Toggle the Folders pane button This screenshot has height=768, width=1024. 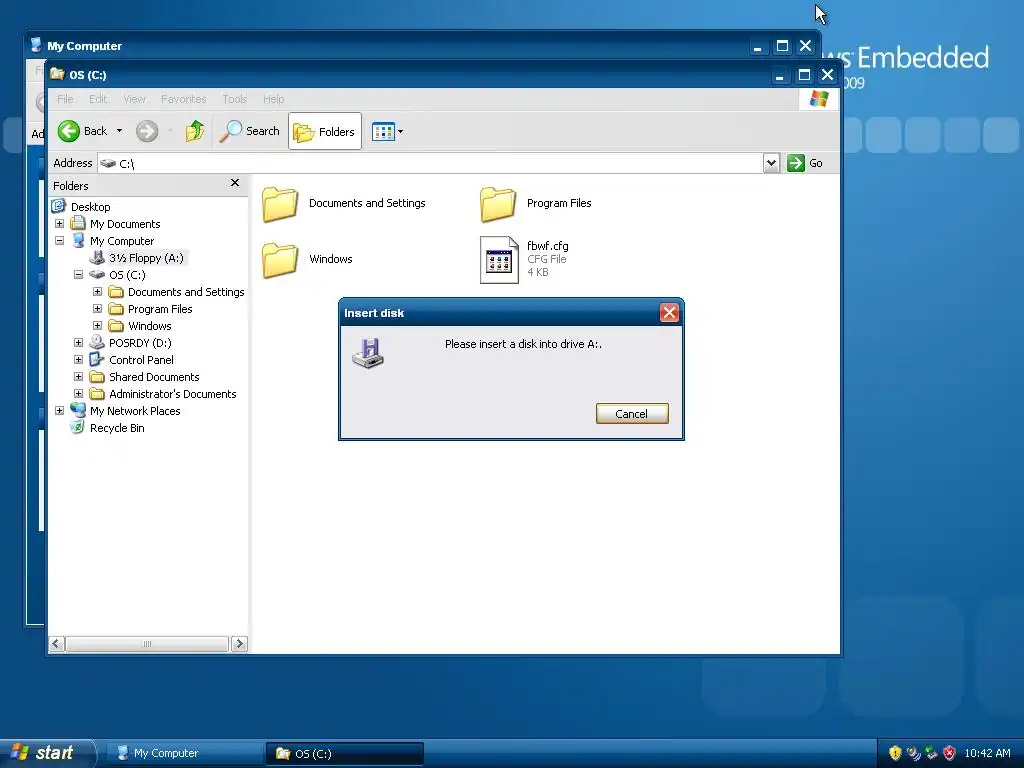coord(325,131)
